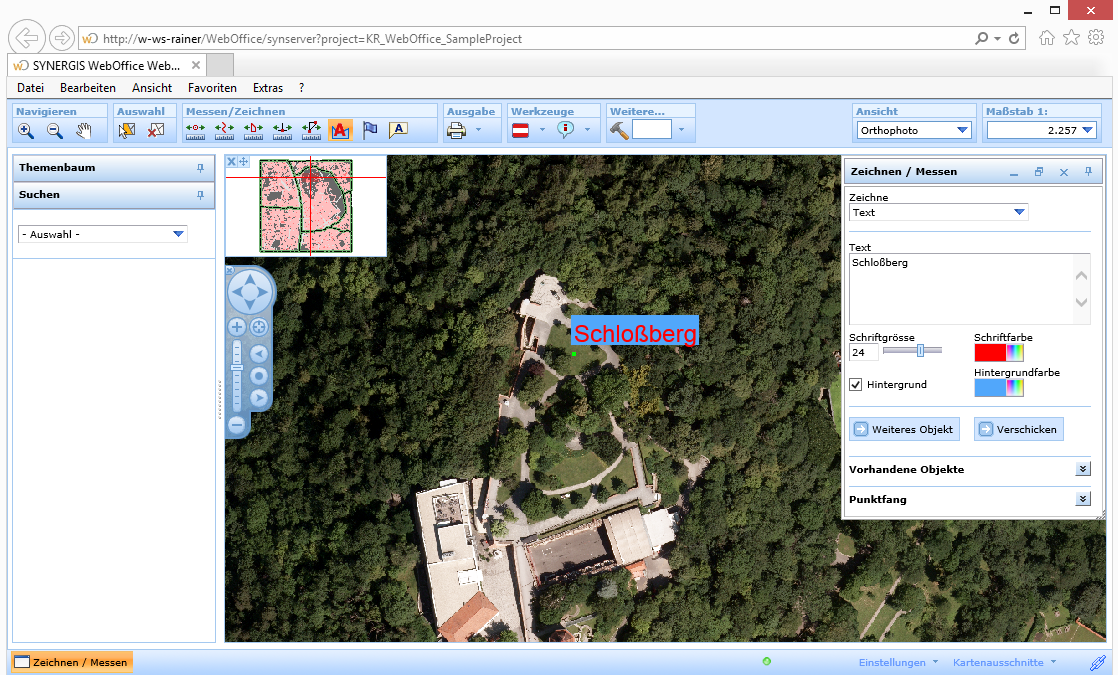The image size is (1118, 675).
Task: Select the blue flag tool
Action: (x=370, y=130)
